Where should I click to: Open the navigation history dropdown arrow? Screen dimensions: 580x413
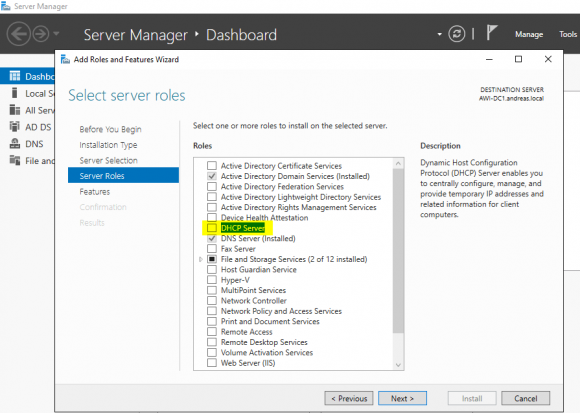tap(56, 34)
